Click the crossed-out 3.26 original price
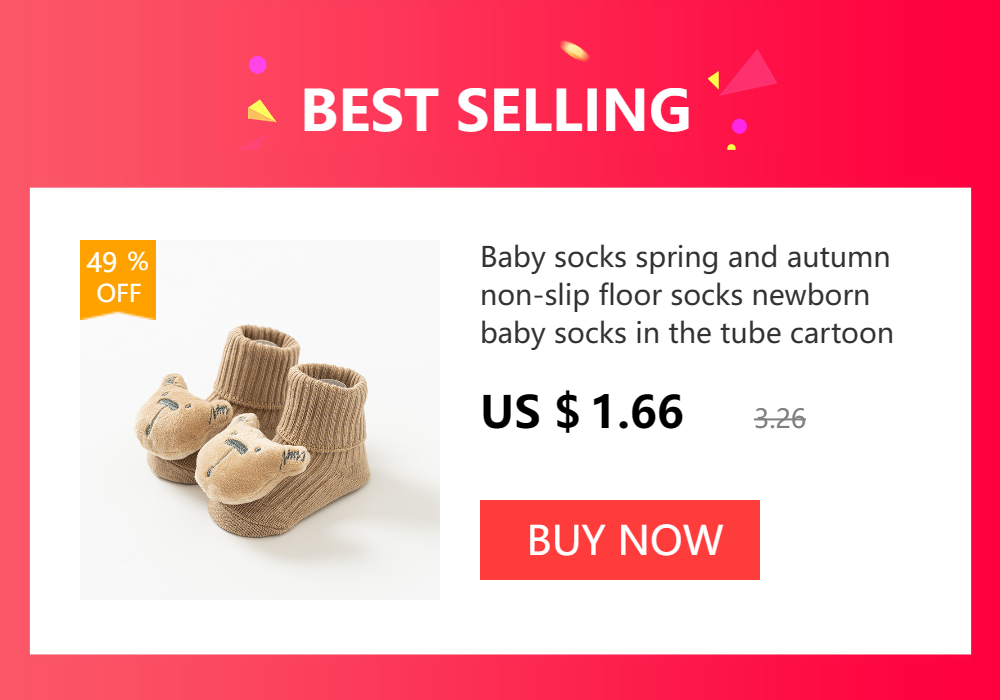This screenshot has width=1000, height=700. [779, 419]
